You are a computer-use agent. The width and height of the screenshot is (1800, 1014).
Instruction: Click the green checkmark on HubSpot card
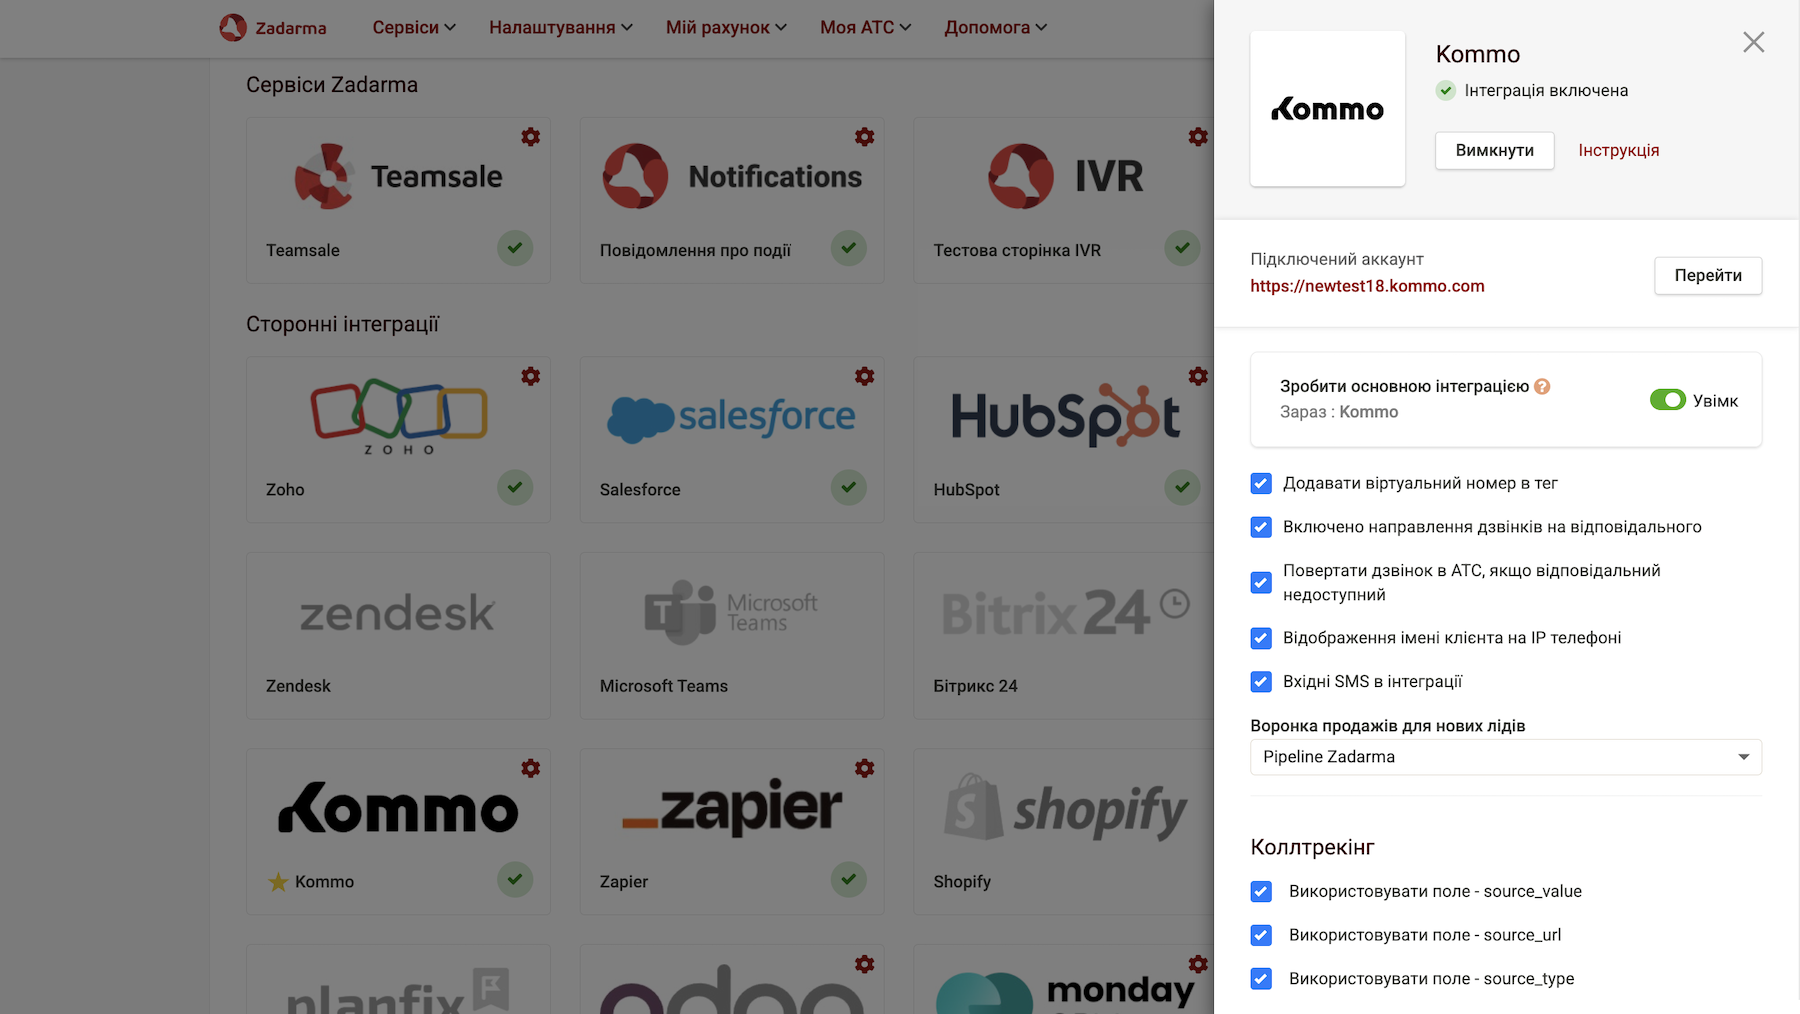click(x=1182, y=488)
